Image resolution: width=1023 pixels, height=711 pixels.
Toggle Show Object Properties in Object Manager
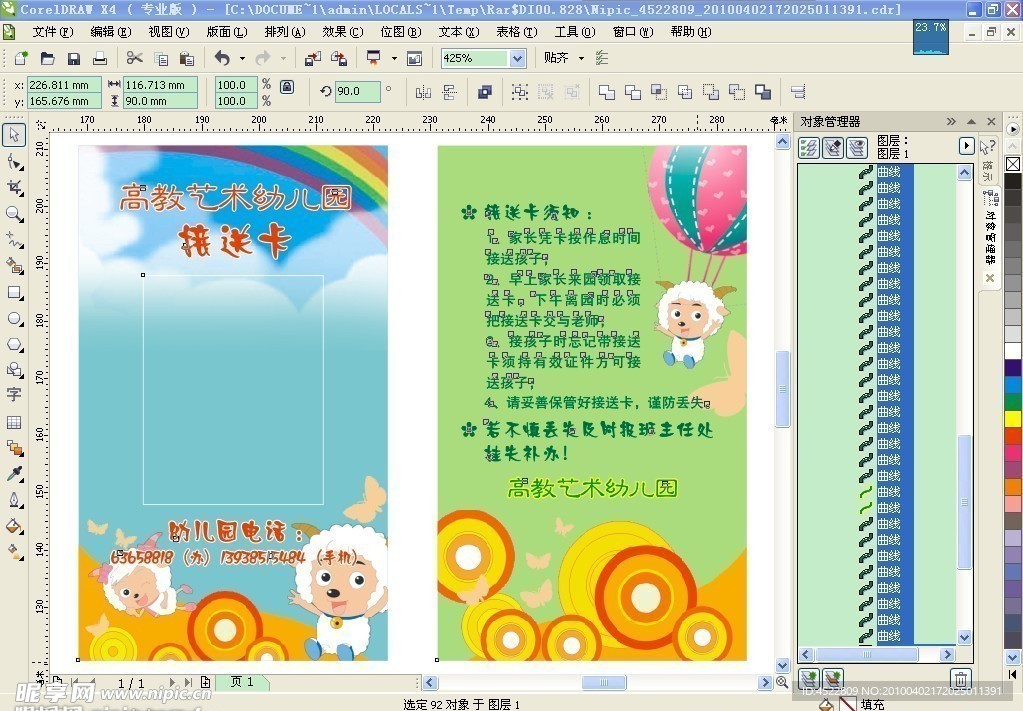[x=809, y=148]
